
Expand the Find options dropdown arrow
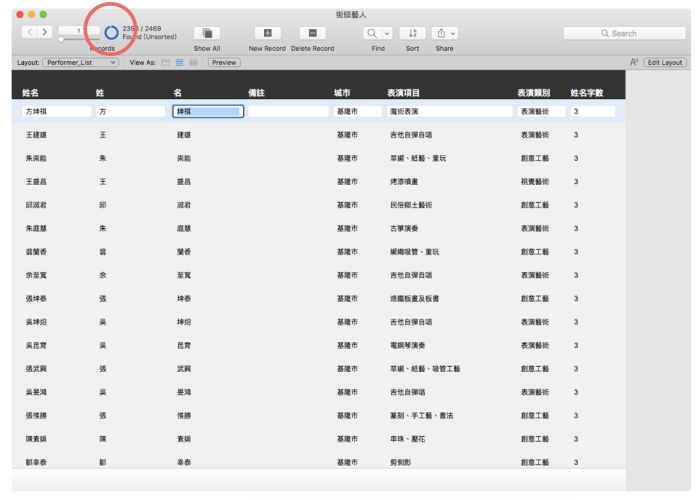[388, 33]
